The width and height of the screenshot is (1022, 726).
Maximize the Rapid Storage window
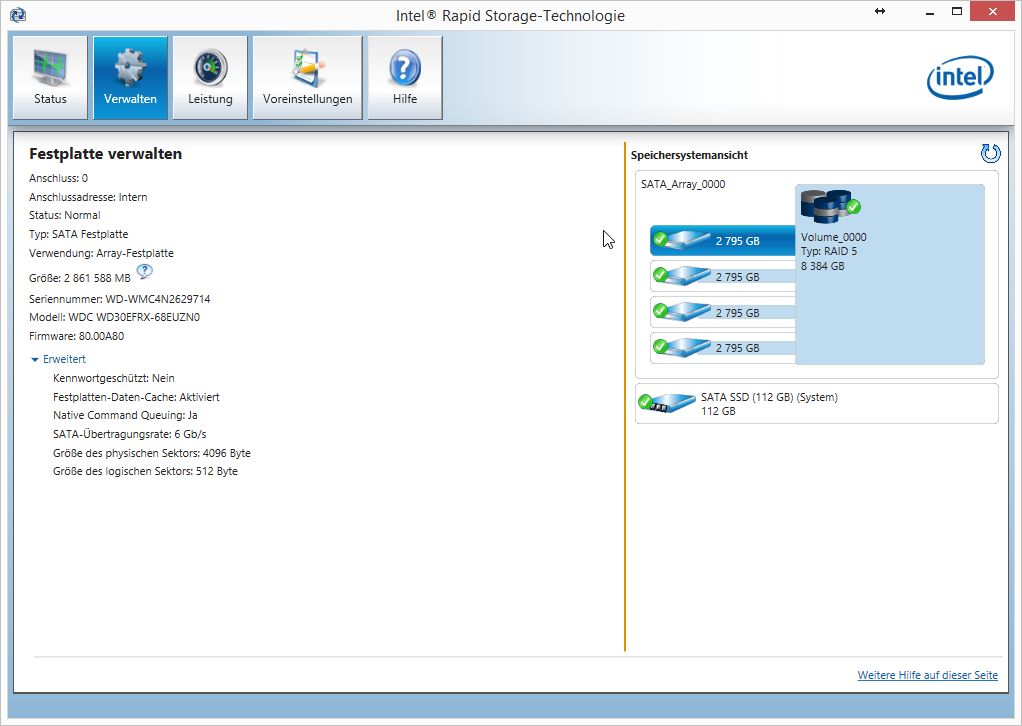[x=957, y=11]
